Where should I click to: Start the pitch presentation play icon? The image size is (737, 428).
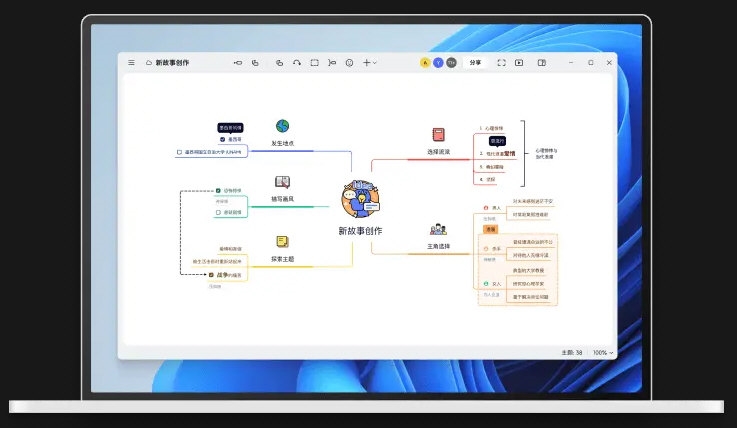(519, 62)
